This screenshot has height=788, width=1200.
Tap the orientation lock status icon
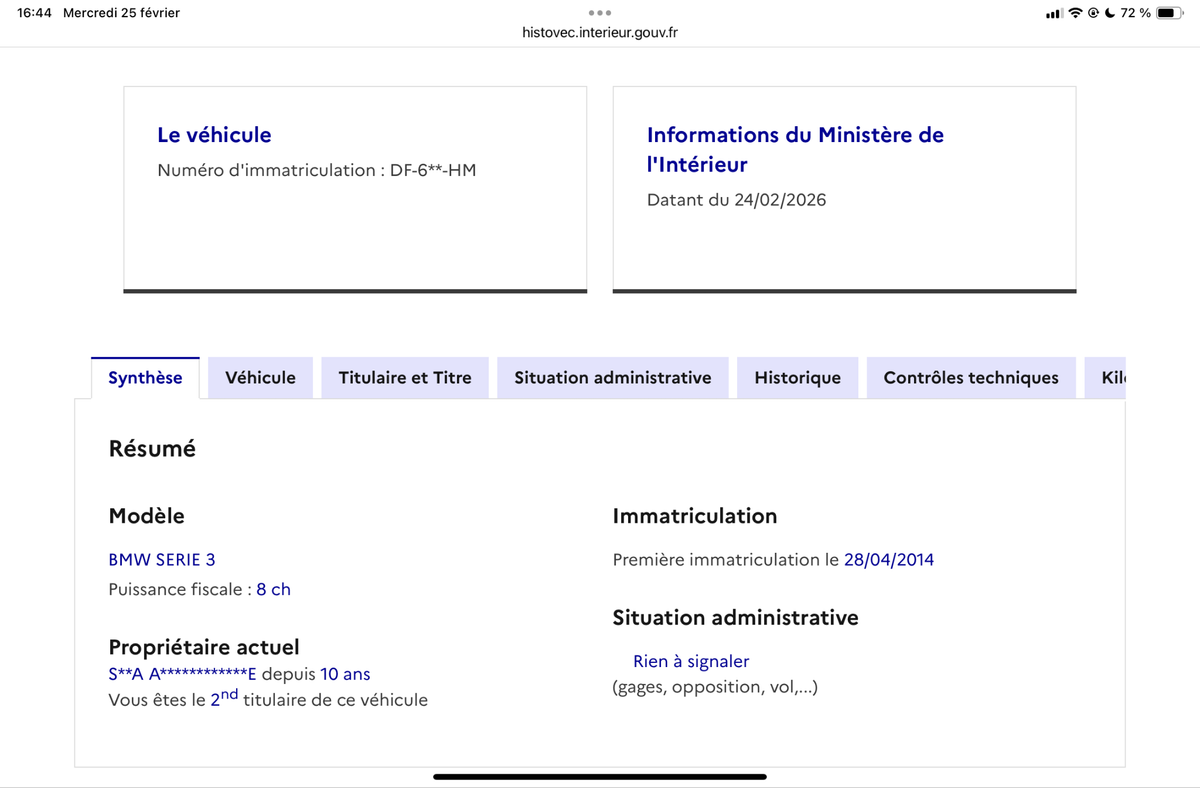1094,13
